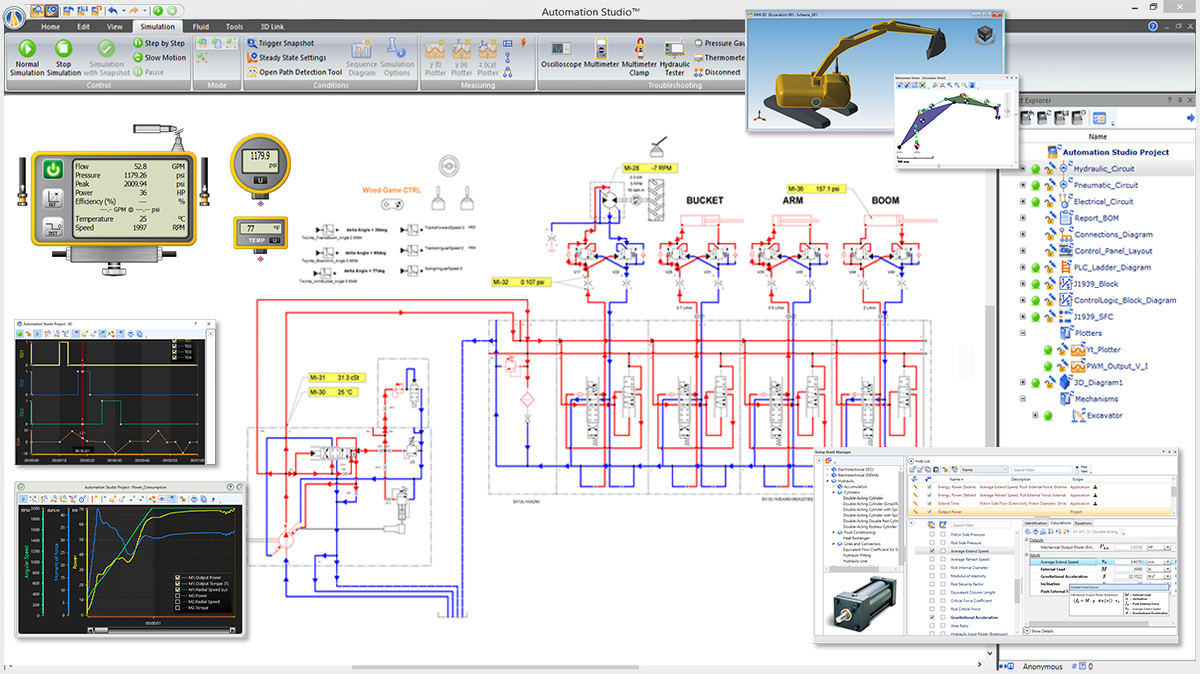Open the Sequence Diagram
This screenshot has width=1200, height=674.
361,57
